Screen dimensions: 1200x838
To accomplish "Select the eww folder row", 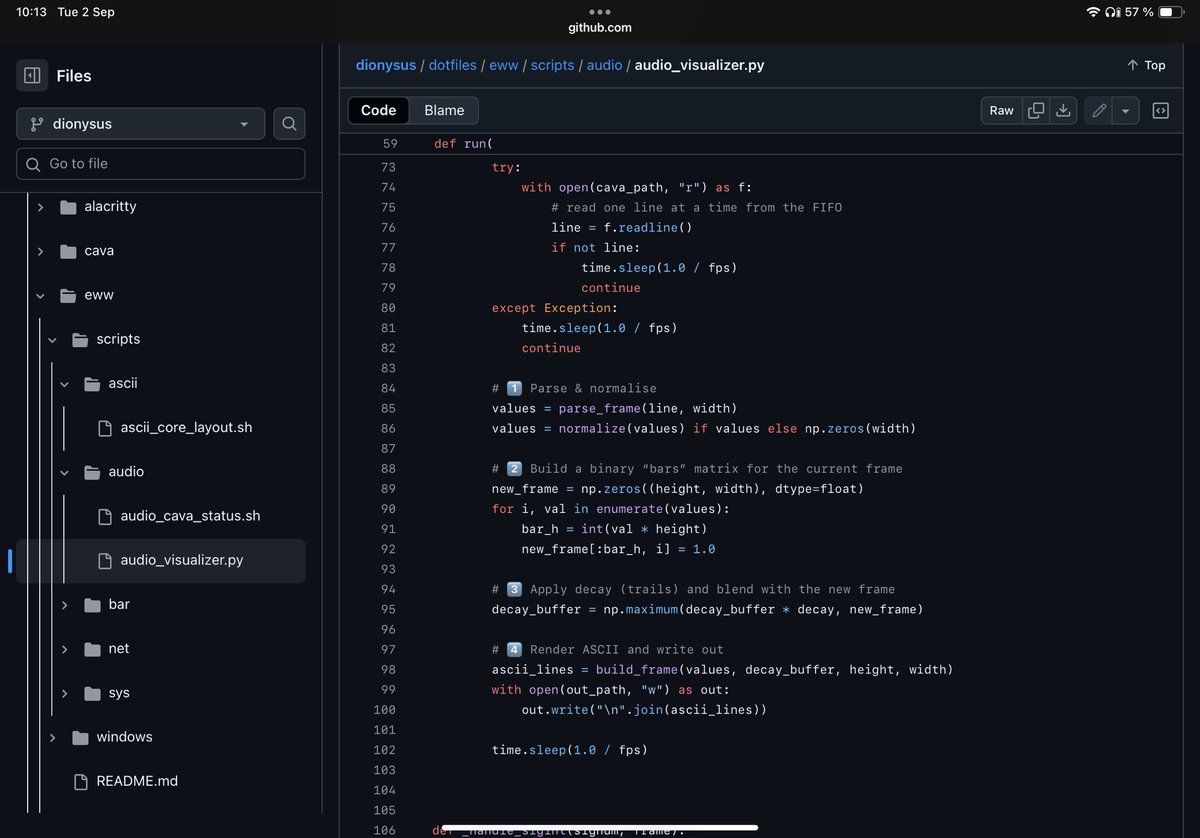I will pyautogui.click(x=160, y=295).
